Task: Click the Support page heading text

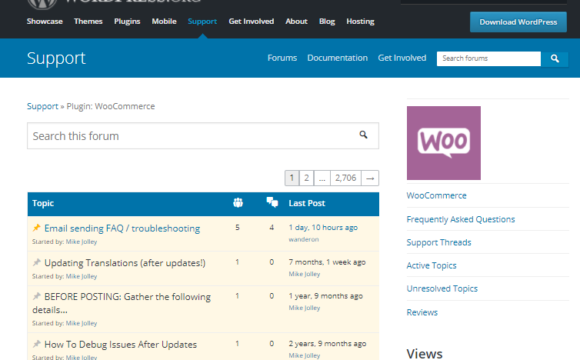Action: tap(56, 58)
